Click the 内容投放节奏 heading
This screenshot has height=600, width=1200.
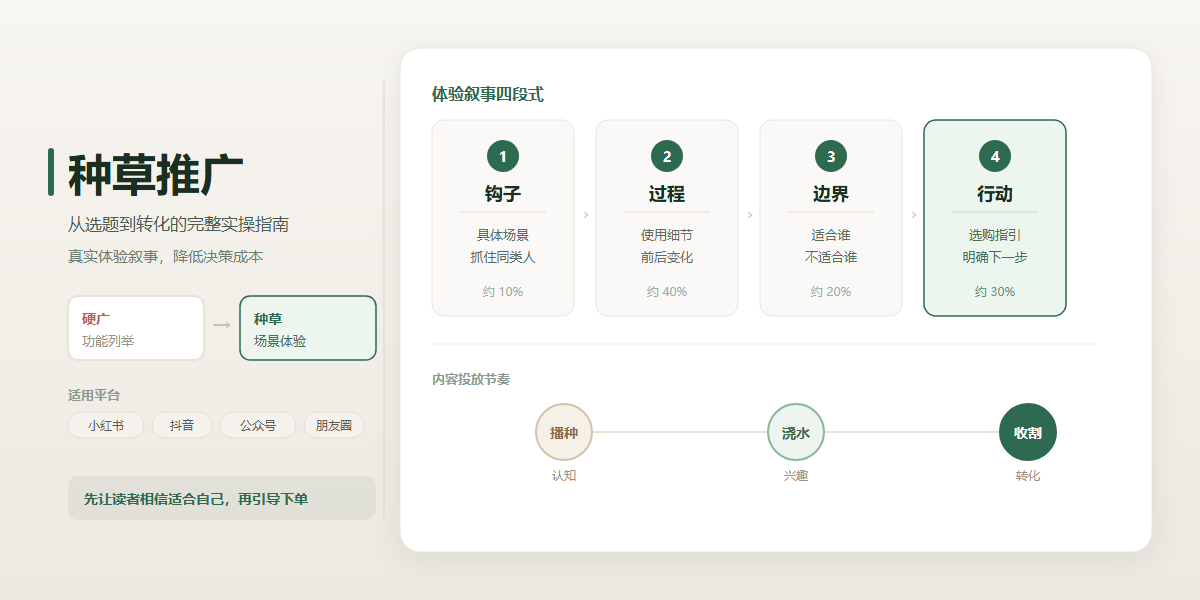(471, 380)
